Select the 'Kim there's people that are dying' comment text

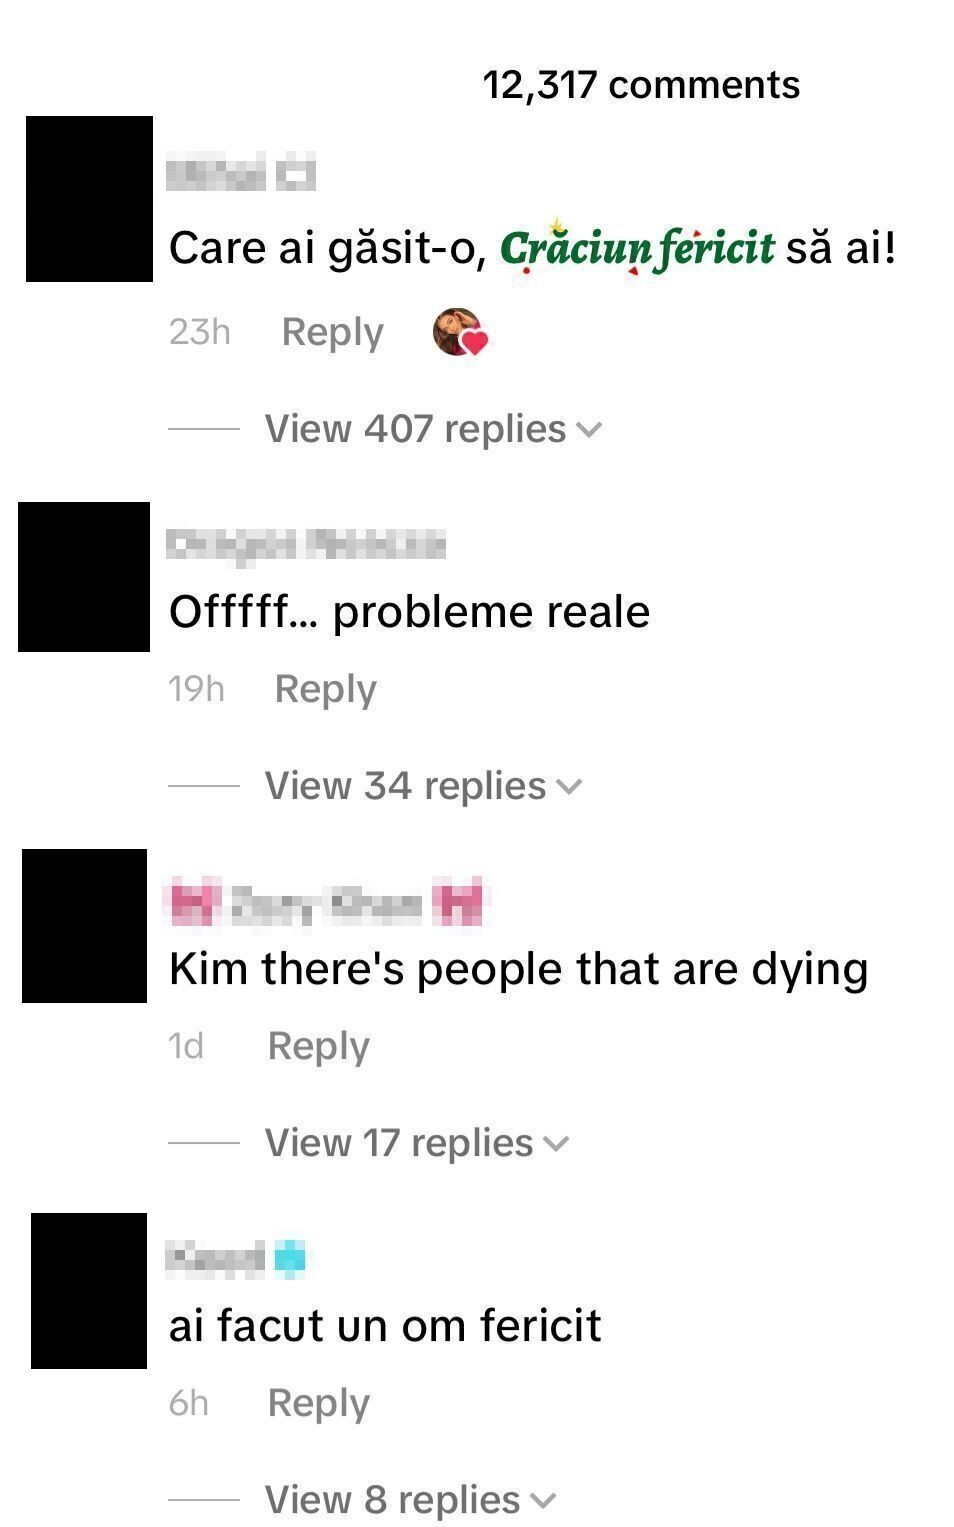pyautogui.click(x=518, y=969)
